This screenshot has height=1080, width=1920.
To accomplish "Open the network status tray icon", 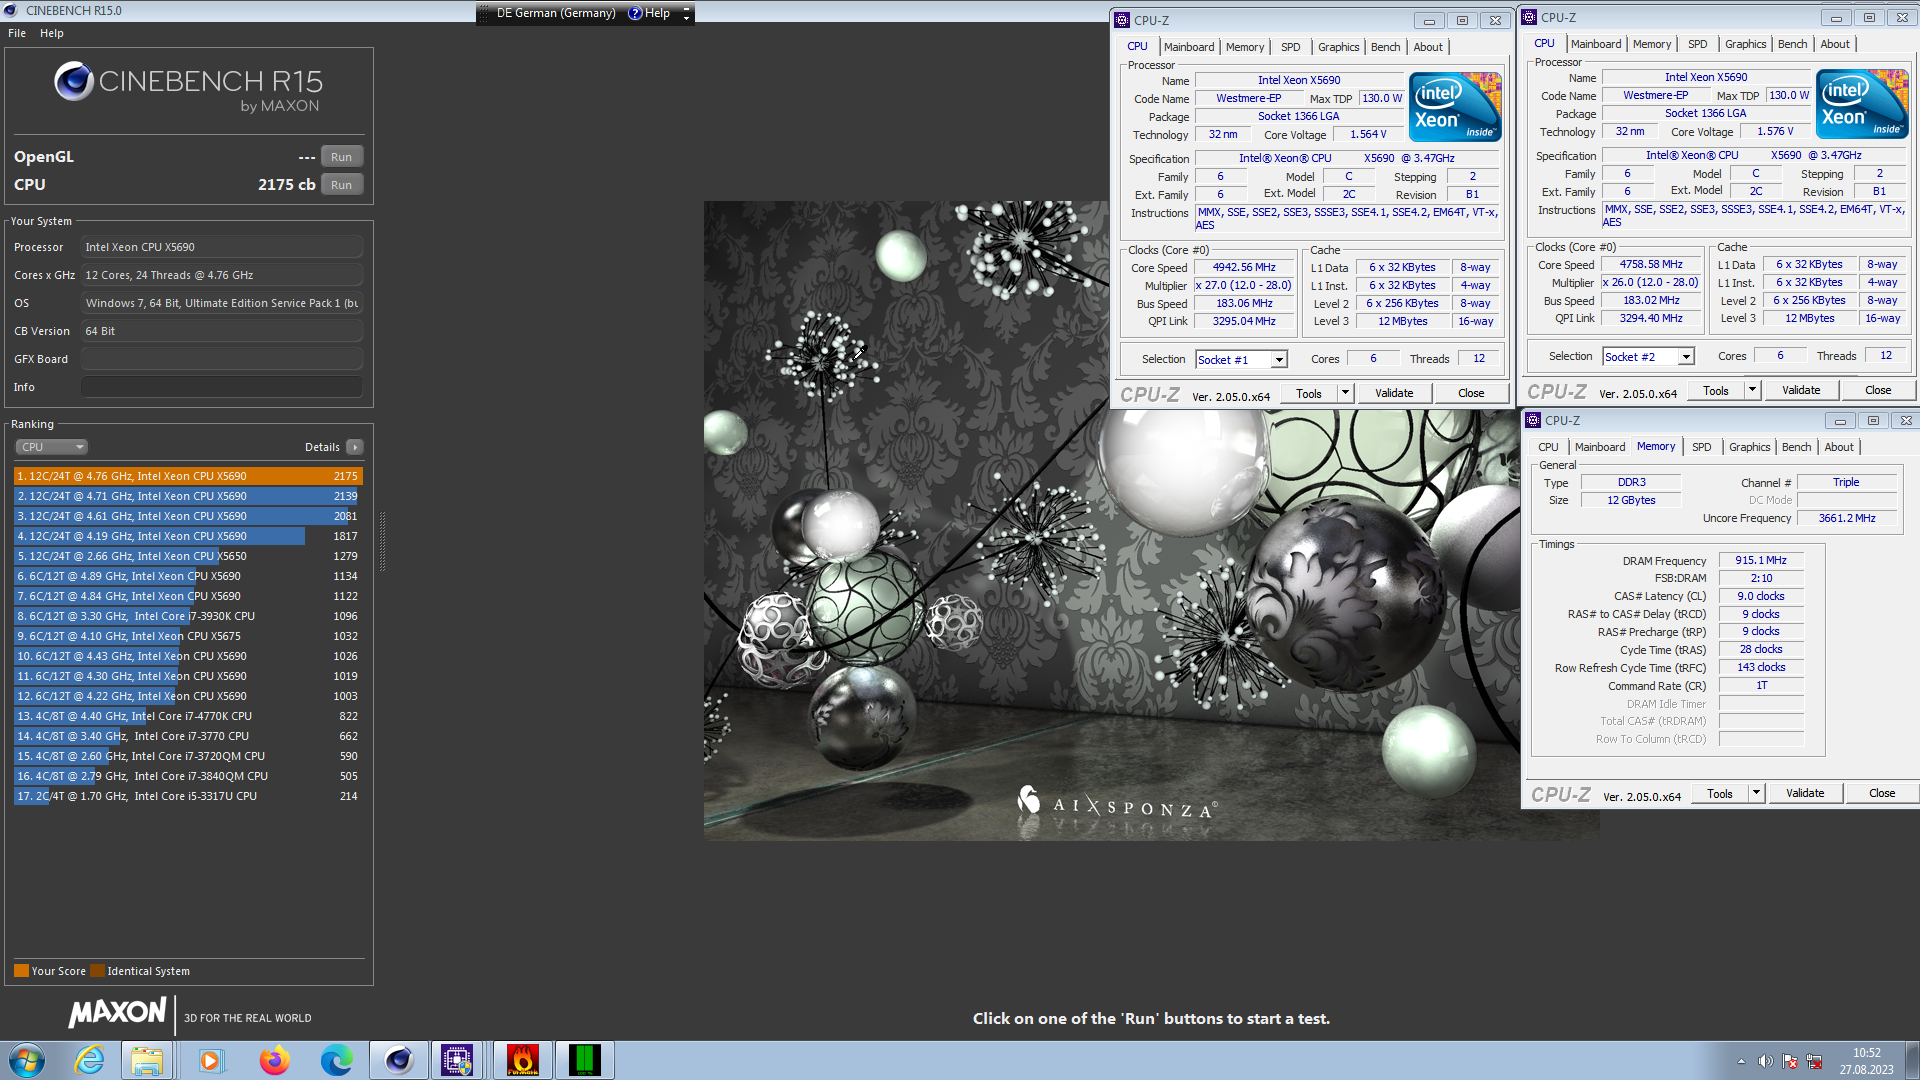I will coord(1814,1061).
